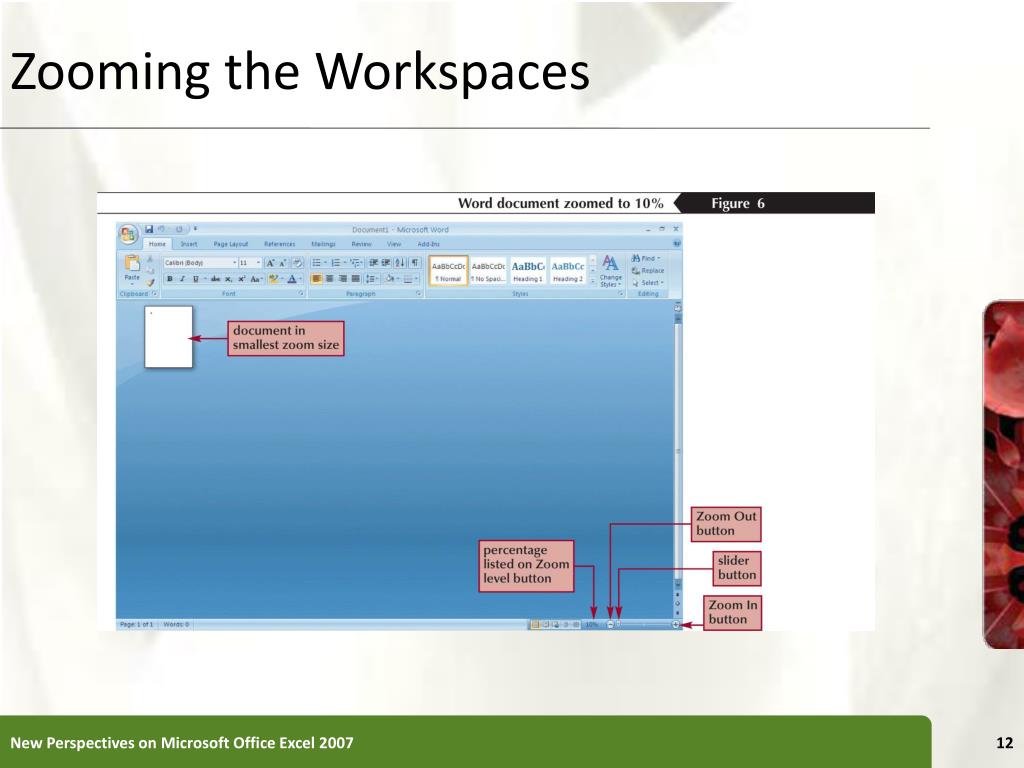Click the Clear Formatting icon
Image resolution: width=1024 pixels, height=768 pixels.
point(298,263)
